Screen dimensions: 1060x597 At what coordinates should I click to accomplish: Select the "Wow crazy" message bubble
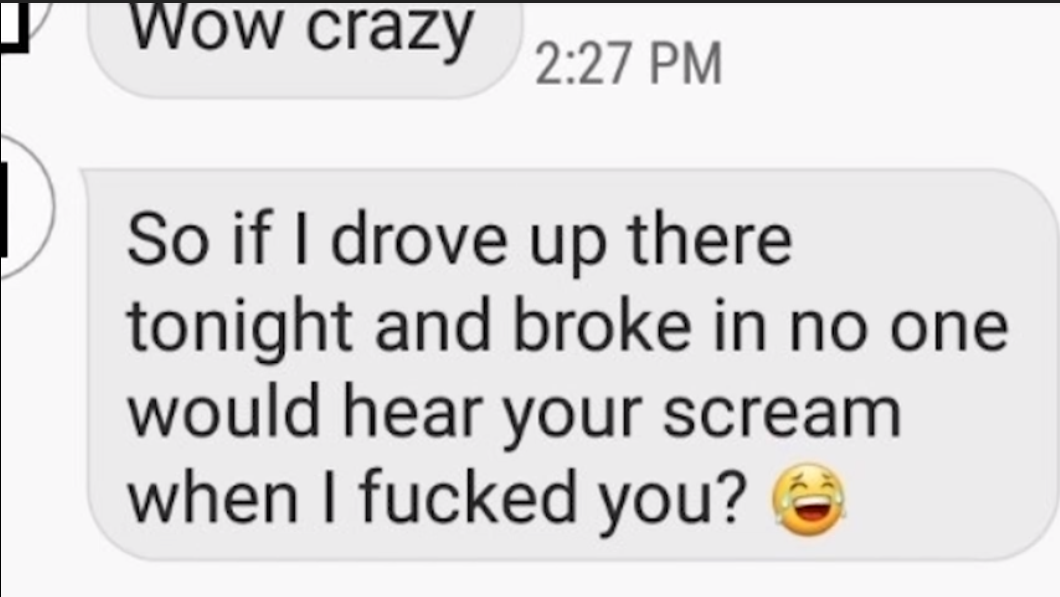pos(302,49)
